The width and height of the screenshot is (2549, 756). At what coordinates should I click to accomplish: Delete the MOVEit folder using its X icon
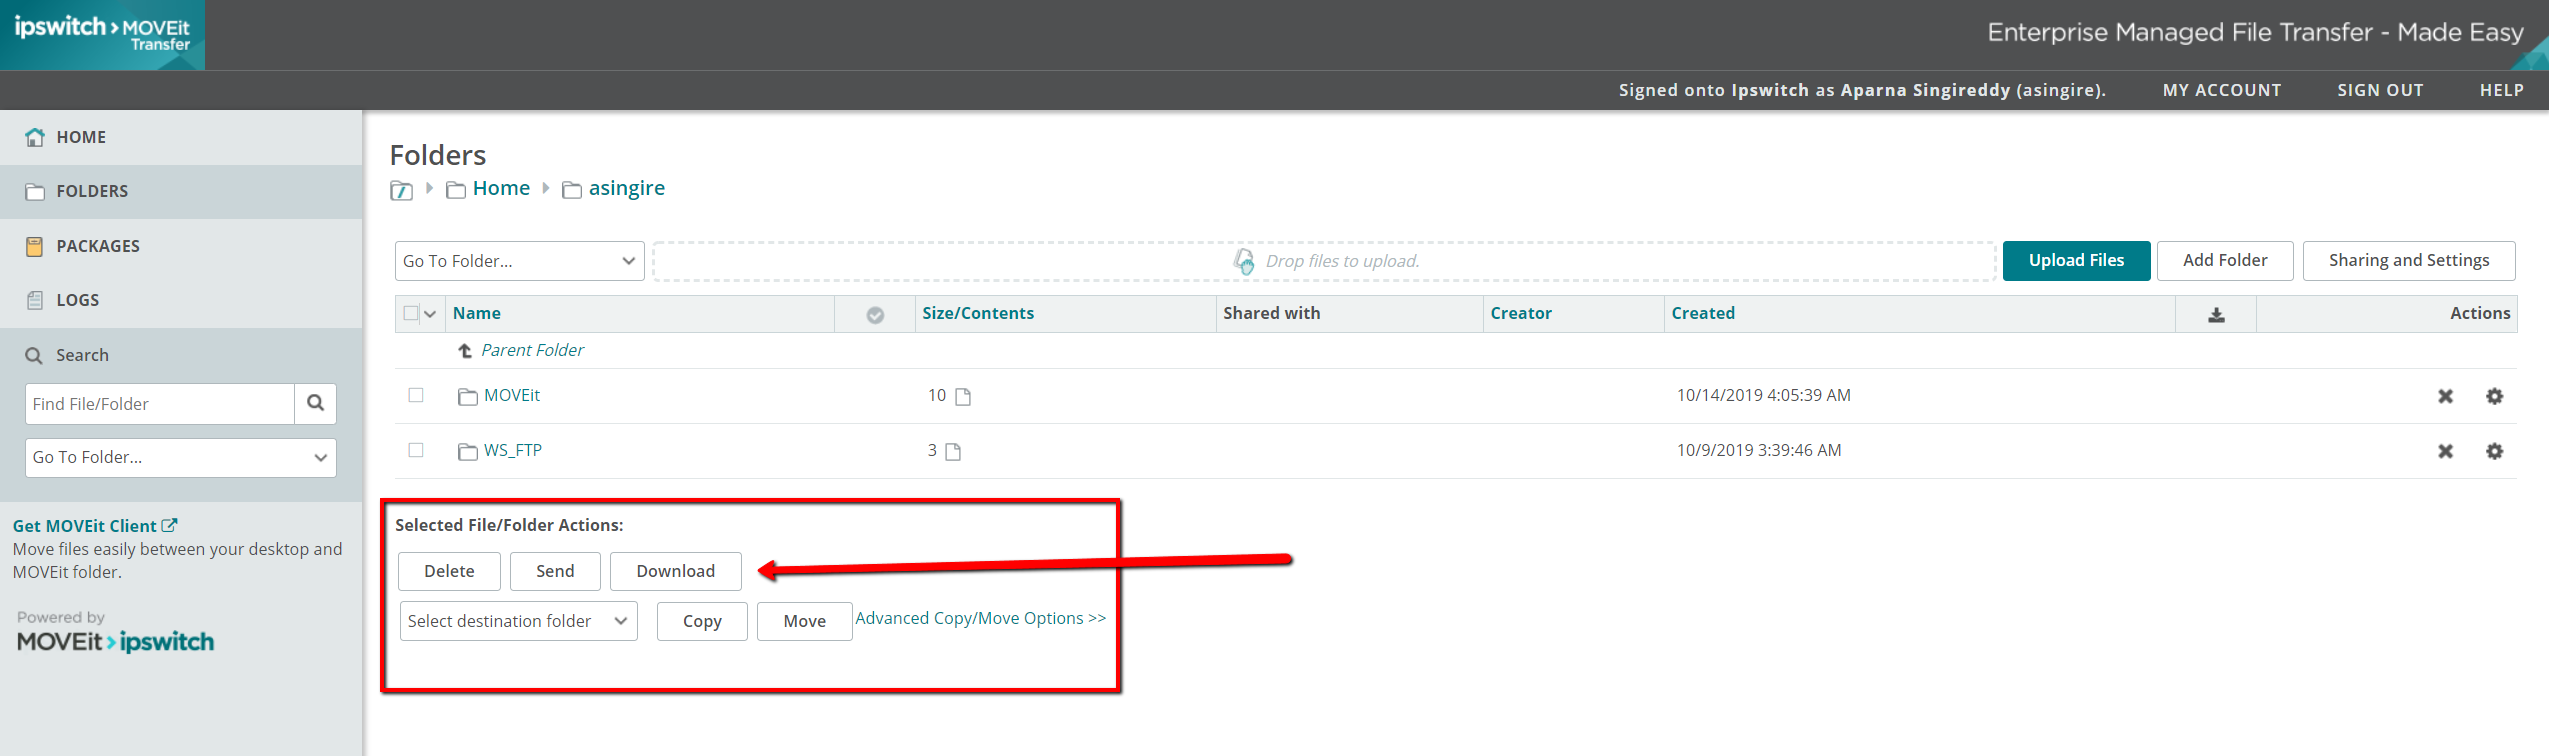coord(2445,396)
